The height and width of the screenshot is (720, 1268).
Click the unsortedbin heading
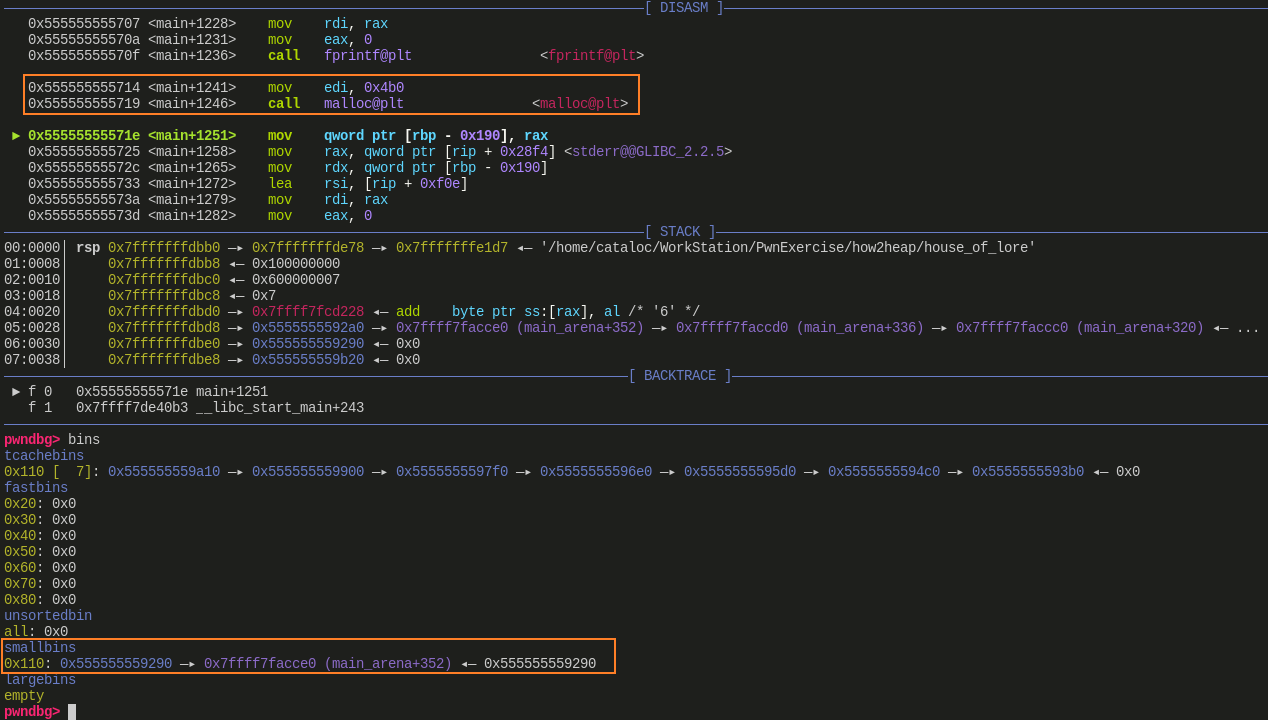point(48,616)
